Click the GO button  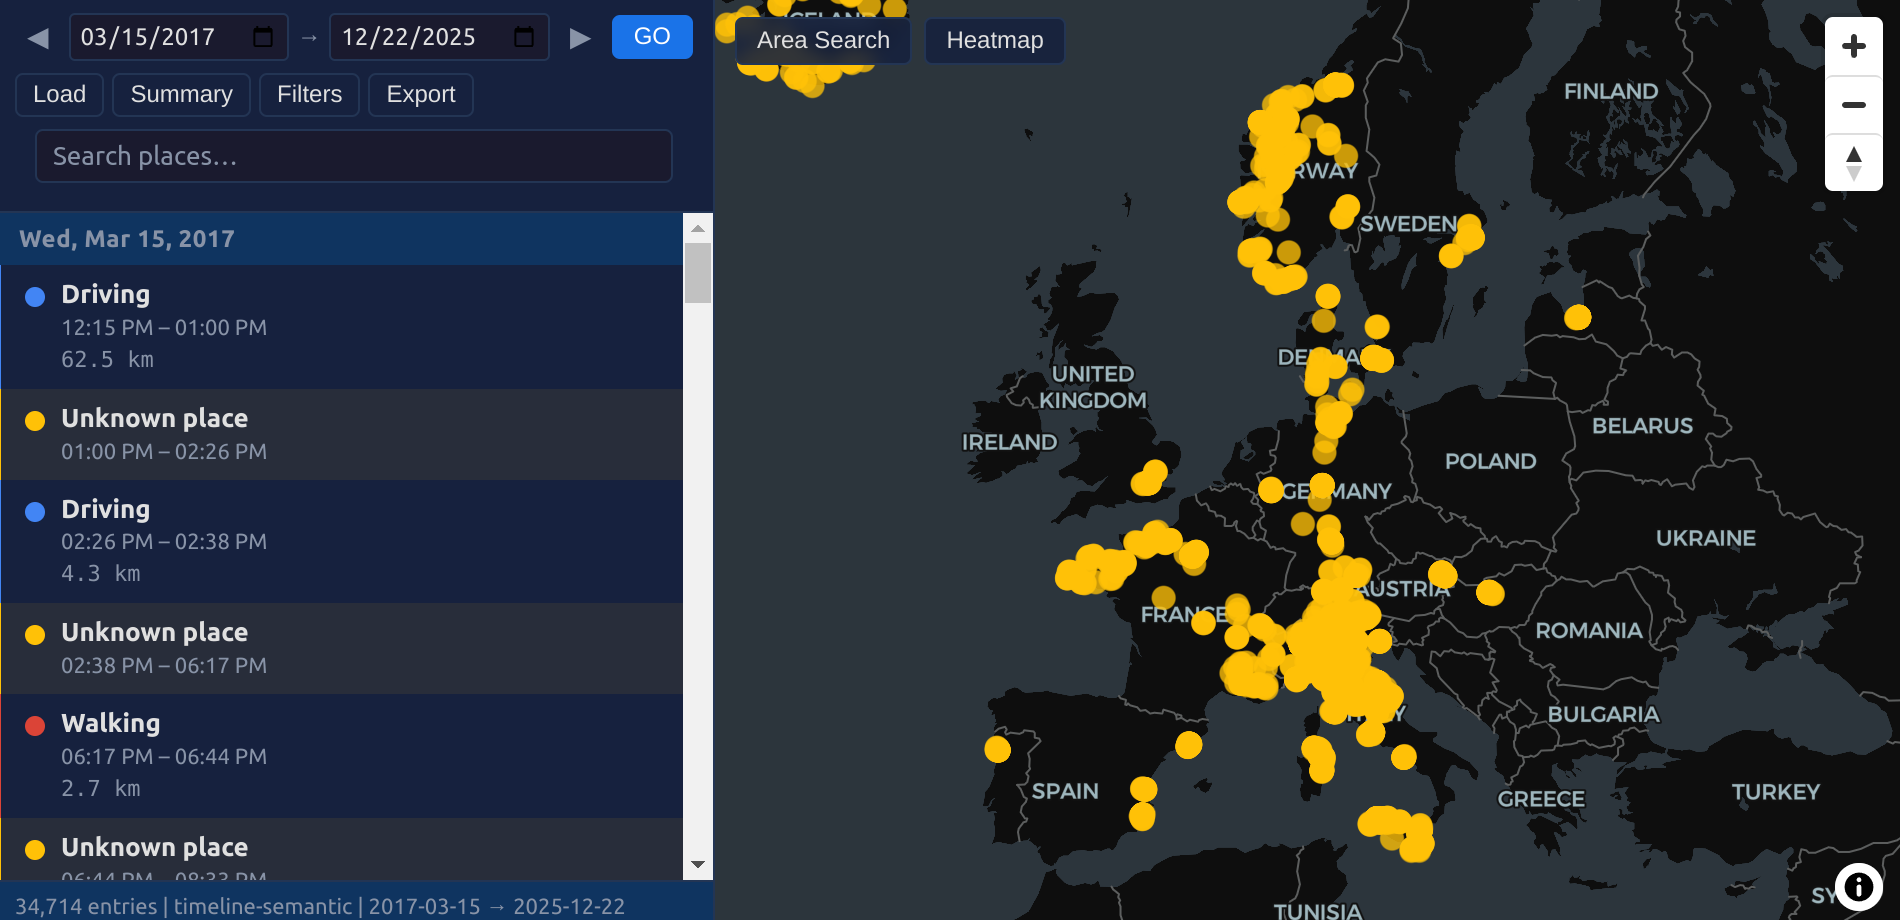(652, 37)
